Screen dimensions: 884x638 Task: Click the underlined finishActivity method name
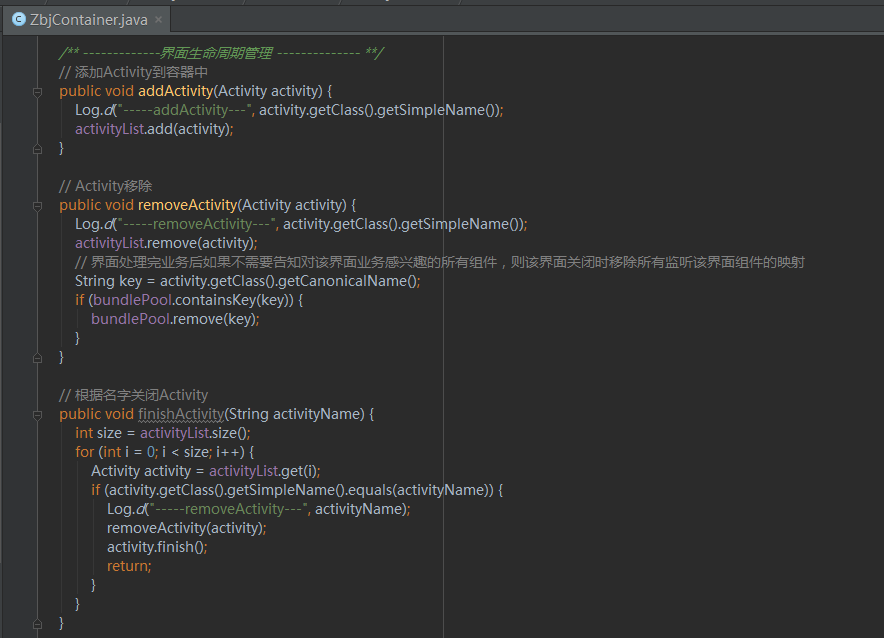coord(181,414)
